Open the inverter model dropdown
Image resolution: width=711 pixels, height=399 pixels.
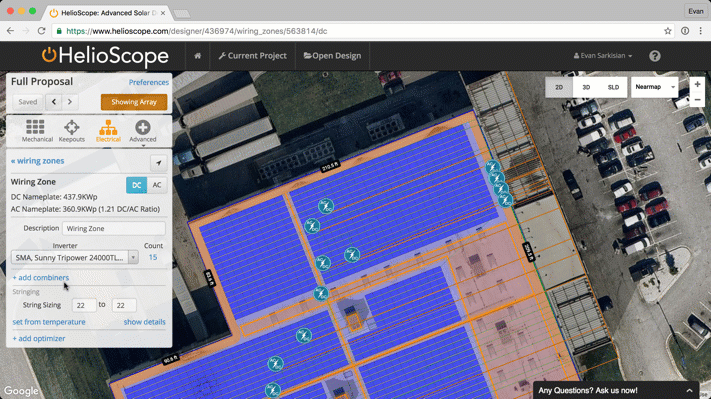pos(75,258)
